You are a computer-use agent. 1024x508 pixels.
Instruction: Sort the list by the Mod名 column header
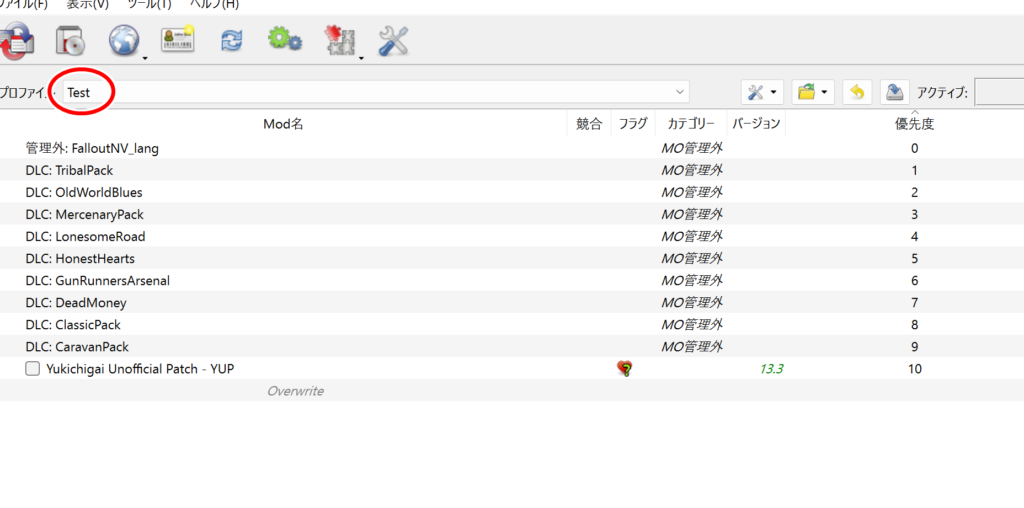(x=283, y=125)
